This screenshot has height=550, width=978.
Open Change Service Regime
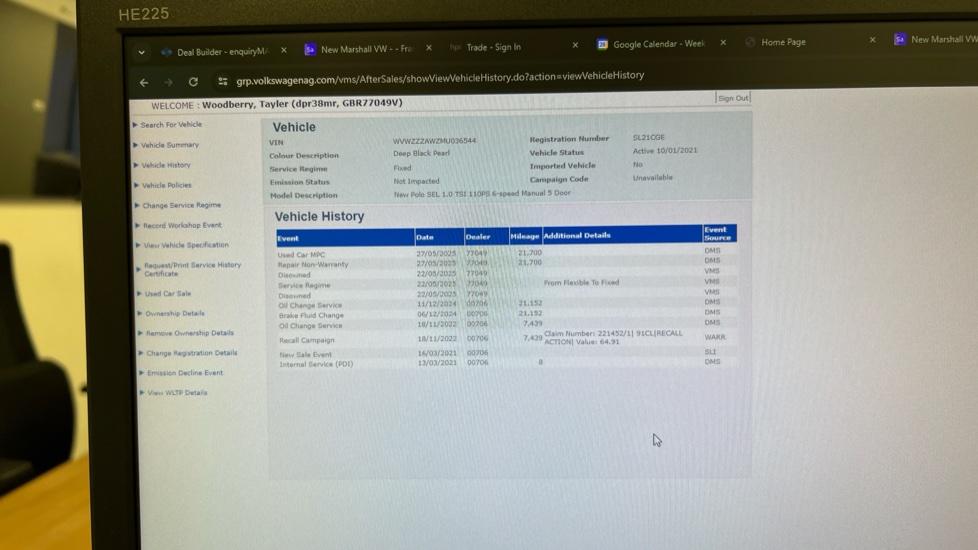click(182, 205)
